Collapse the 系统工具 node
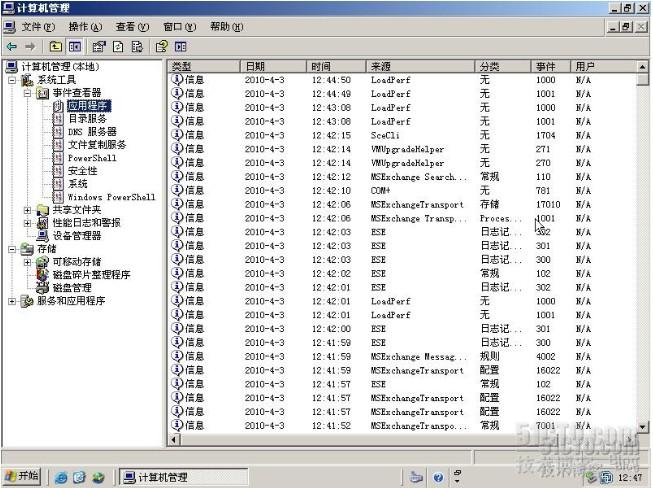Viewport: 653px width, 488px height. click(12, 80)
